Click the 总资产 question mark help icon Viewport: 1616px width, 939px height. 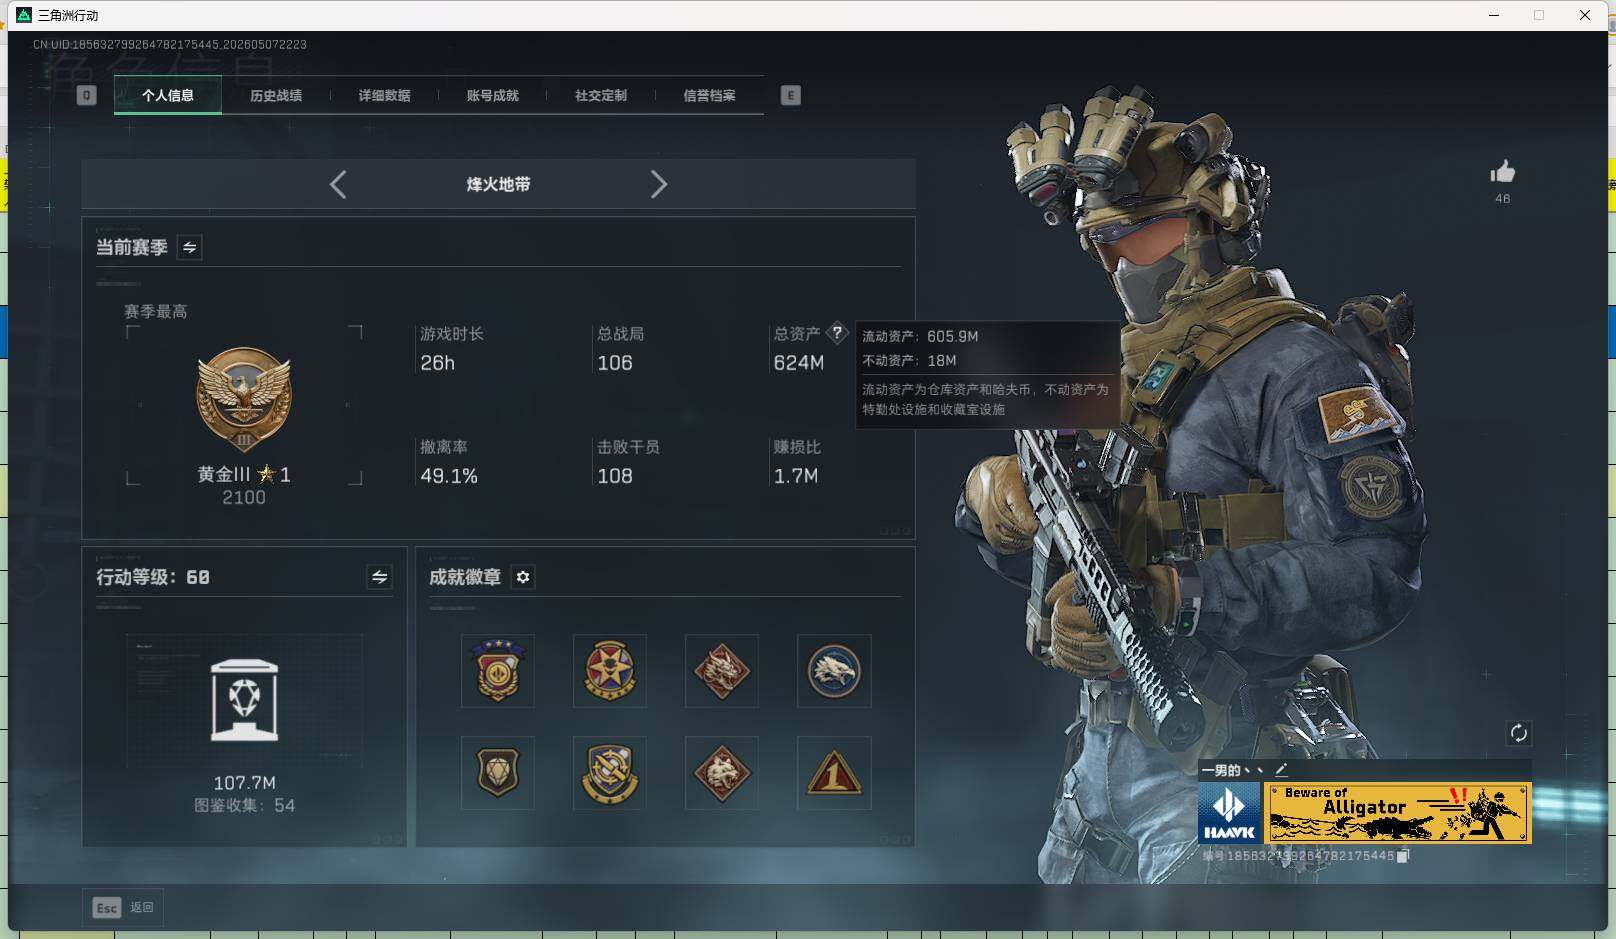click(837, 333)
